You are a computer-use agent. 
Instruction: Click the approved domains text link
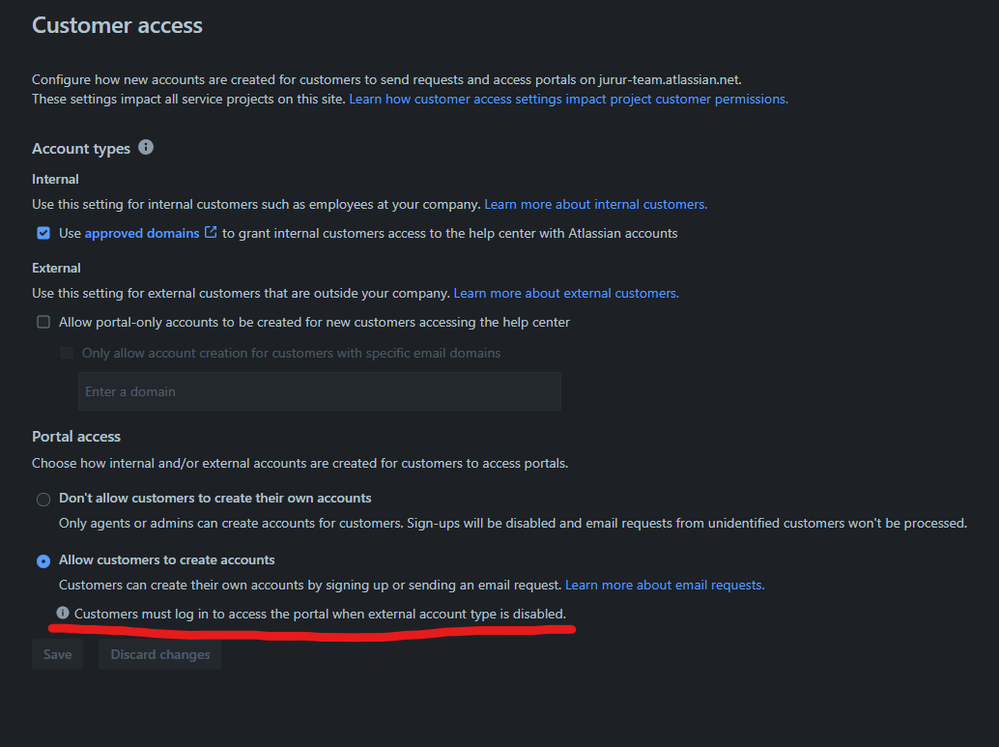click(140, 232)
